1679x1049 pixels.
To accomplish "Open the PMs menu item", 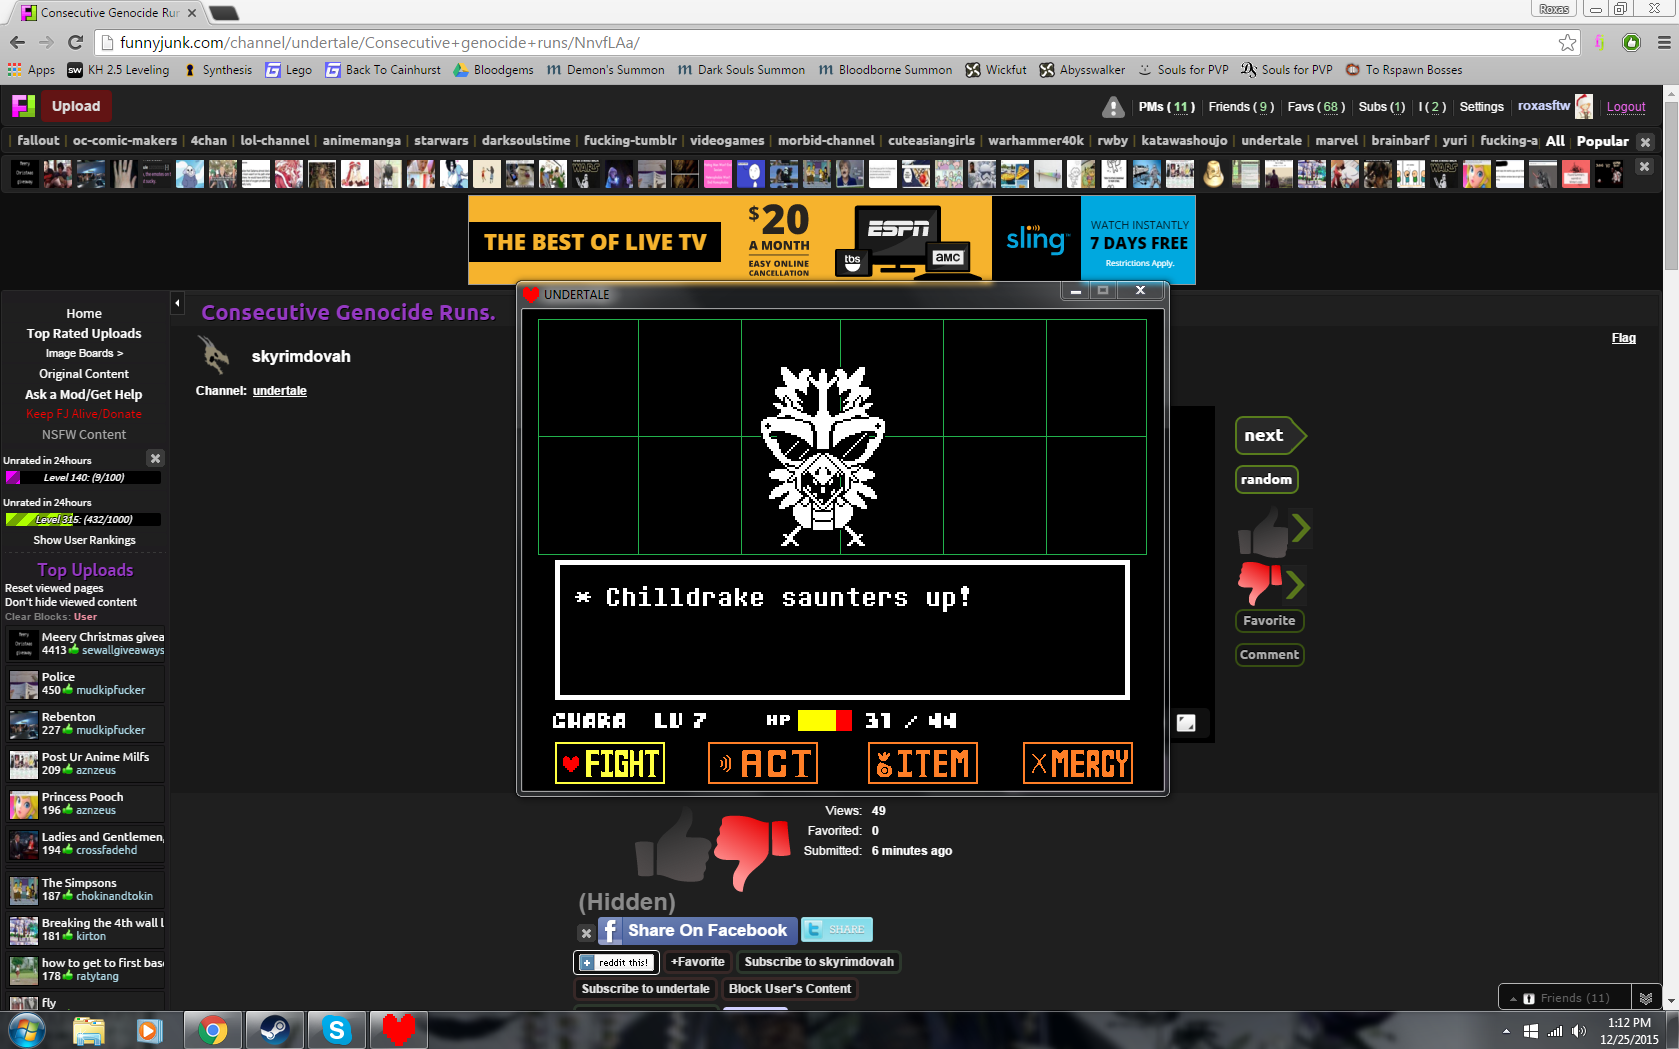I will [x=1165, y=107].
